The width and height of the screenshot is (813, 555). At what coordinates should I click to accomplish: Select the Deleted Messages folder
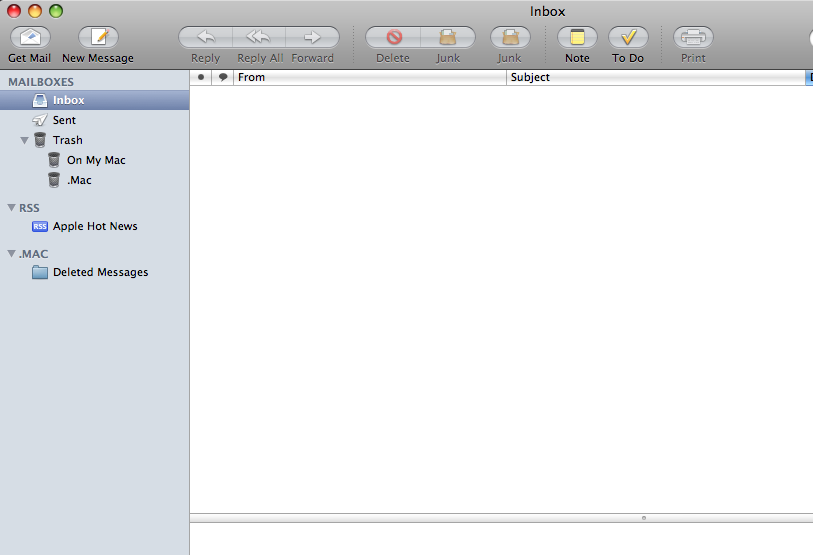point(94,272)
